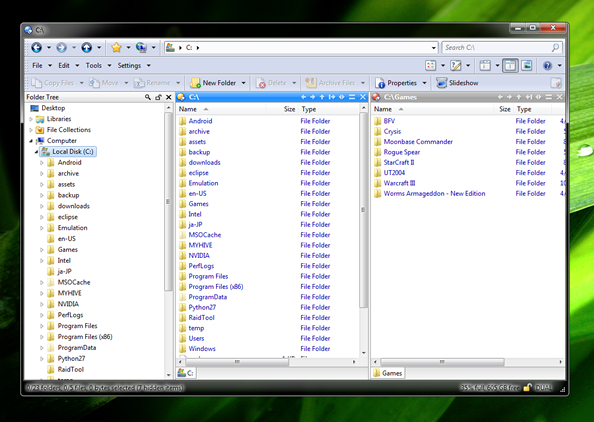Viewport: 594px width, 422px height.
Task: Select Moonbase Commander in Games pane
Action: (418, 142)
